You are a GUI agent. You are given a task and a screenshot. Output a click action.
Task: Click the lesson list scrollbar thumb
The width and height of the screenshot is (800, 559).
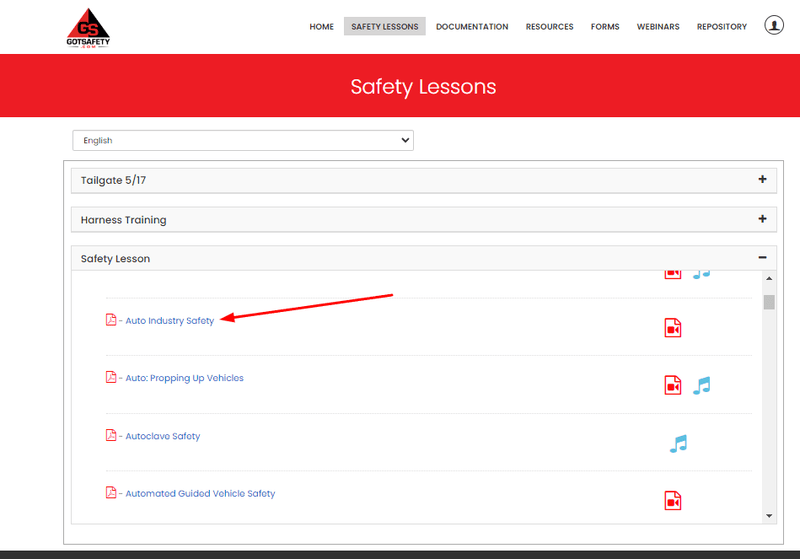click(768, 302)
